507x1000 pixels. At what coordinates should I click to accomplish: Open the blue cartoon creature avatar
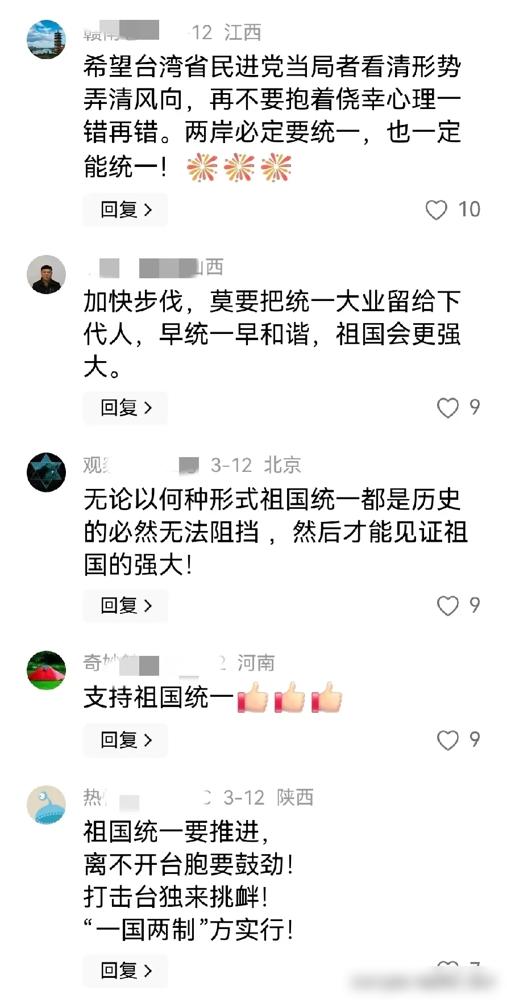46,804
